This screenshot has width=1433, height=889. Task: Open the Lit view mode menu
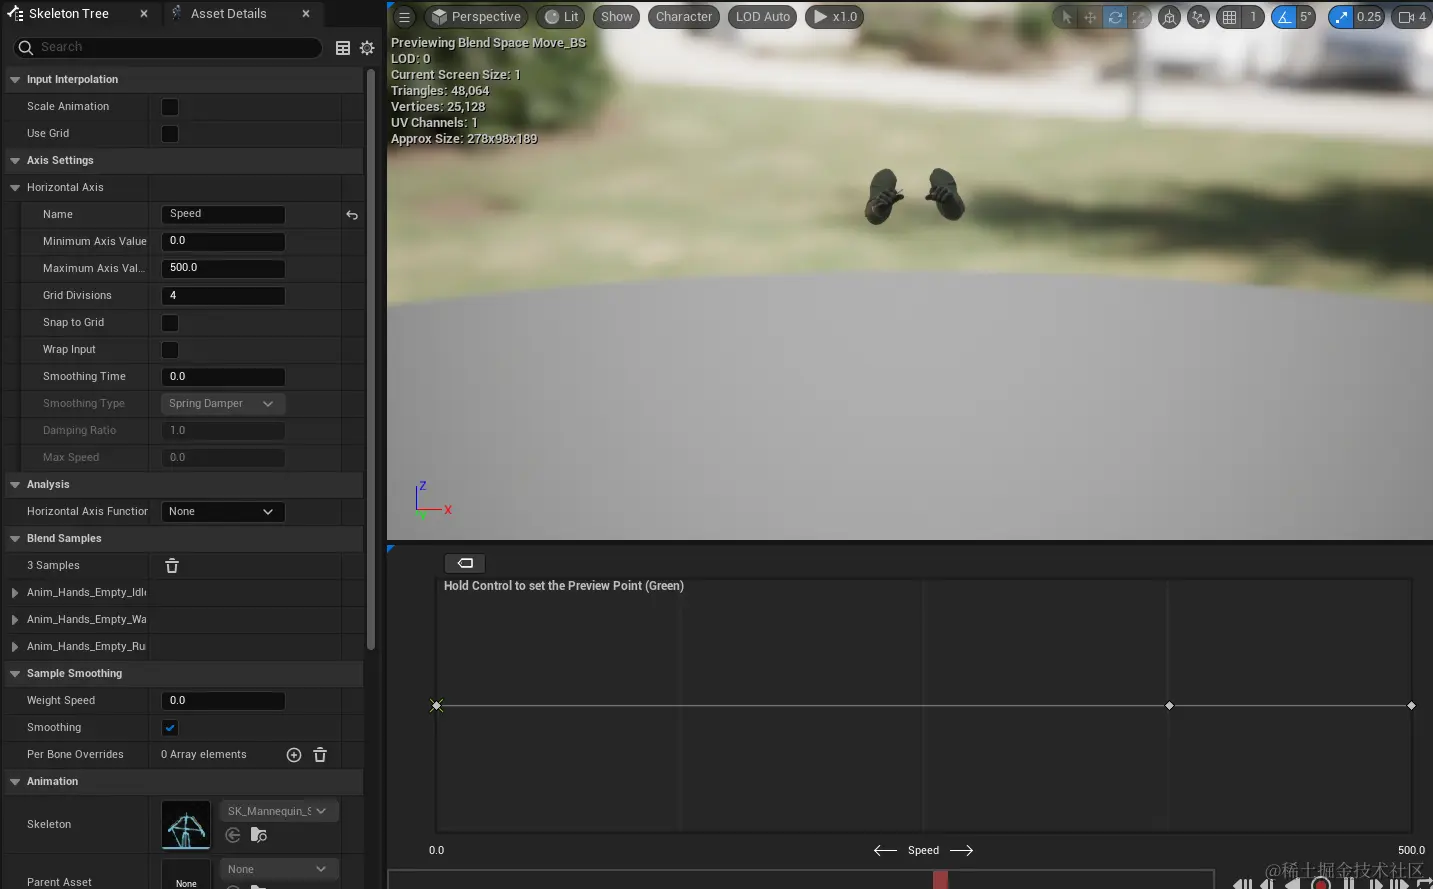point(562,17)
